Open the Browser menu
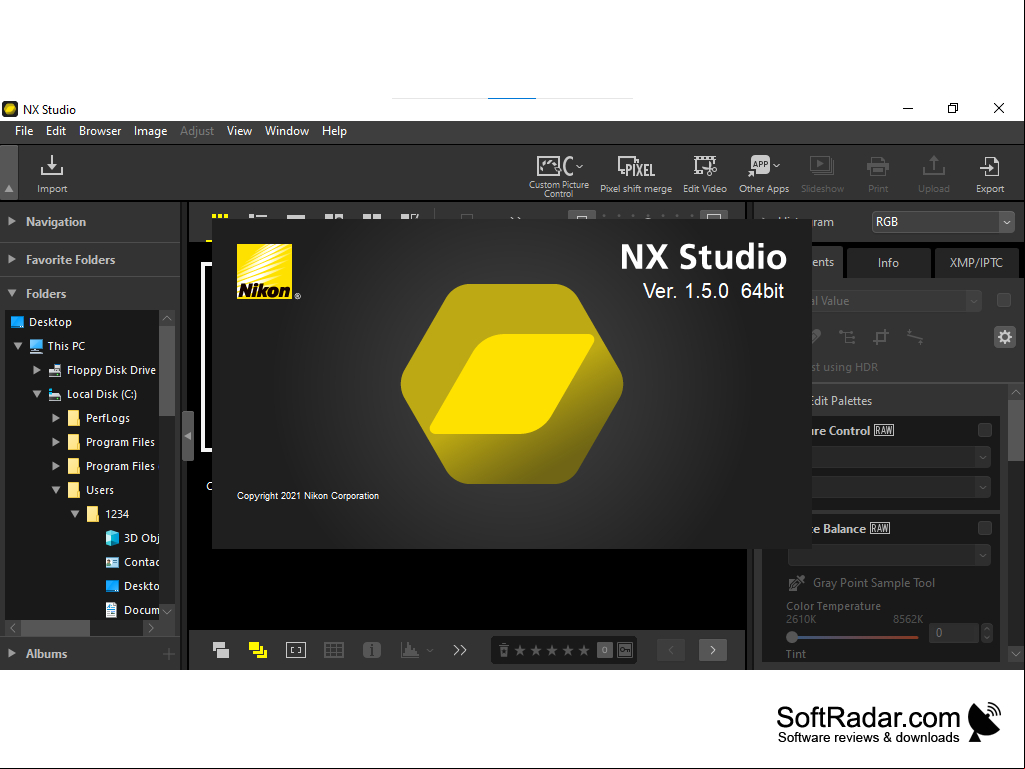This screenshot has width=1025, height=769. pyautogui.click(x=100, y=131)
